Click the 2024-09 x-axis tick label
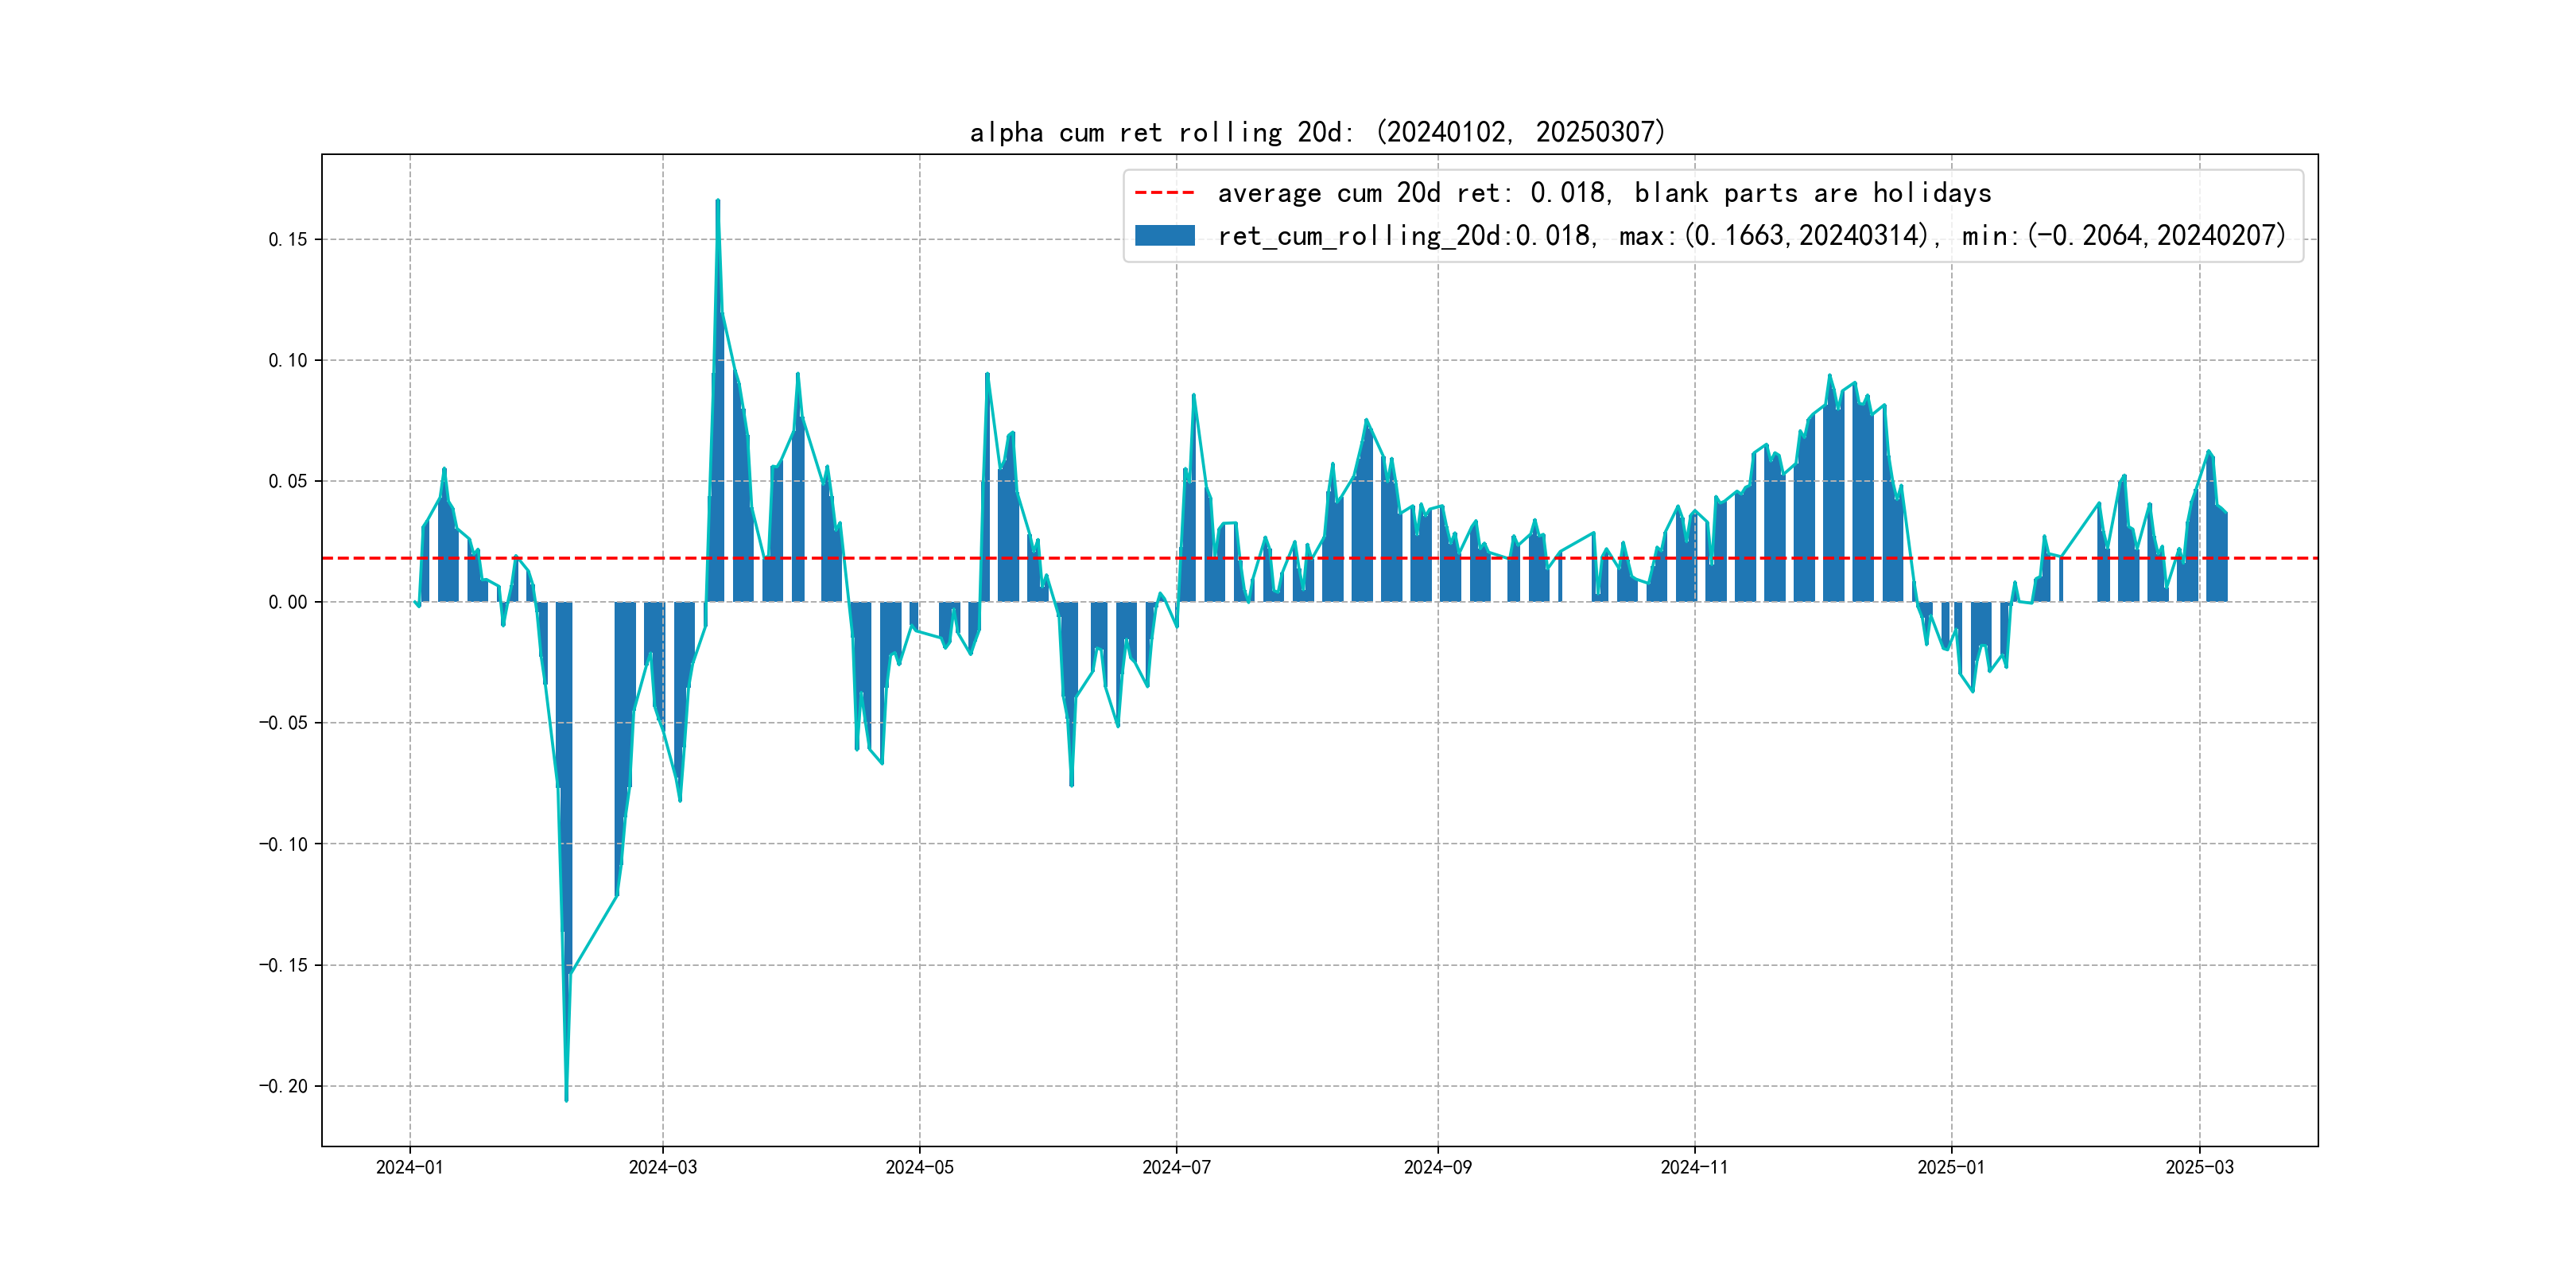 pos(1437,1167)
